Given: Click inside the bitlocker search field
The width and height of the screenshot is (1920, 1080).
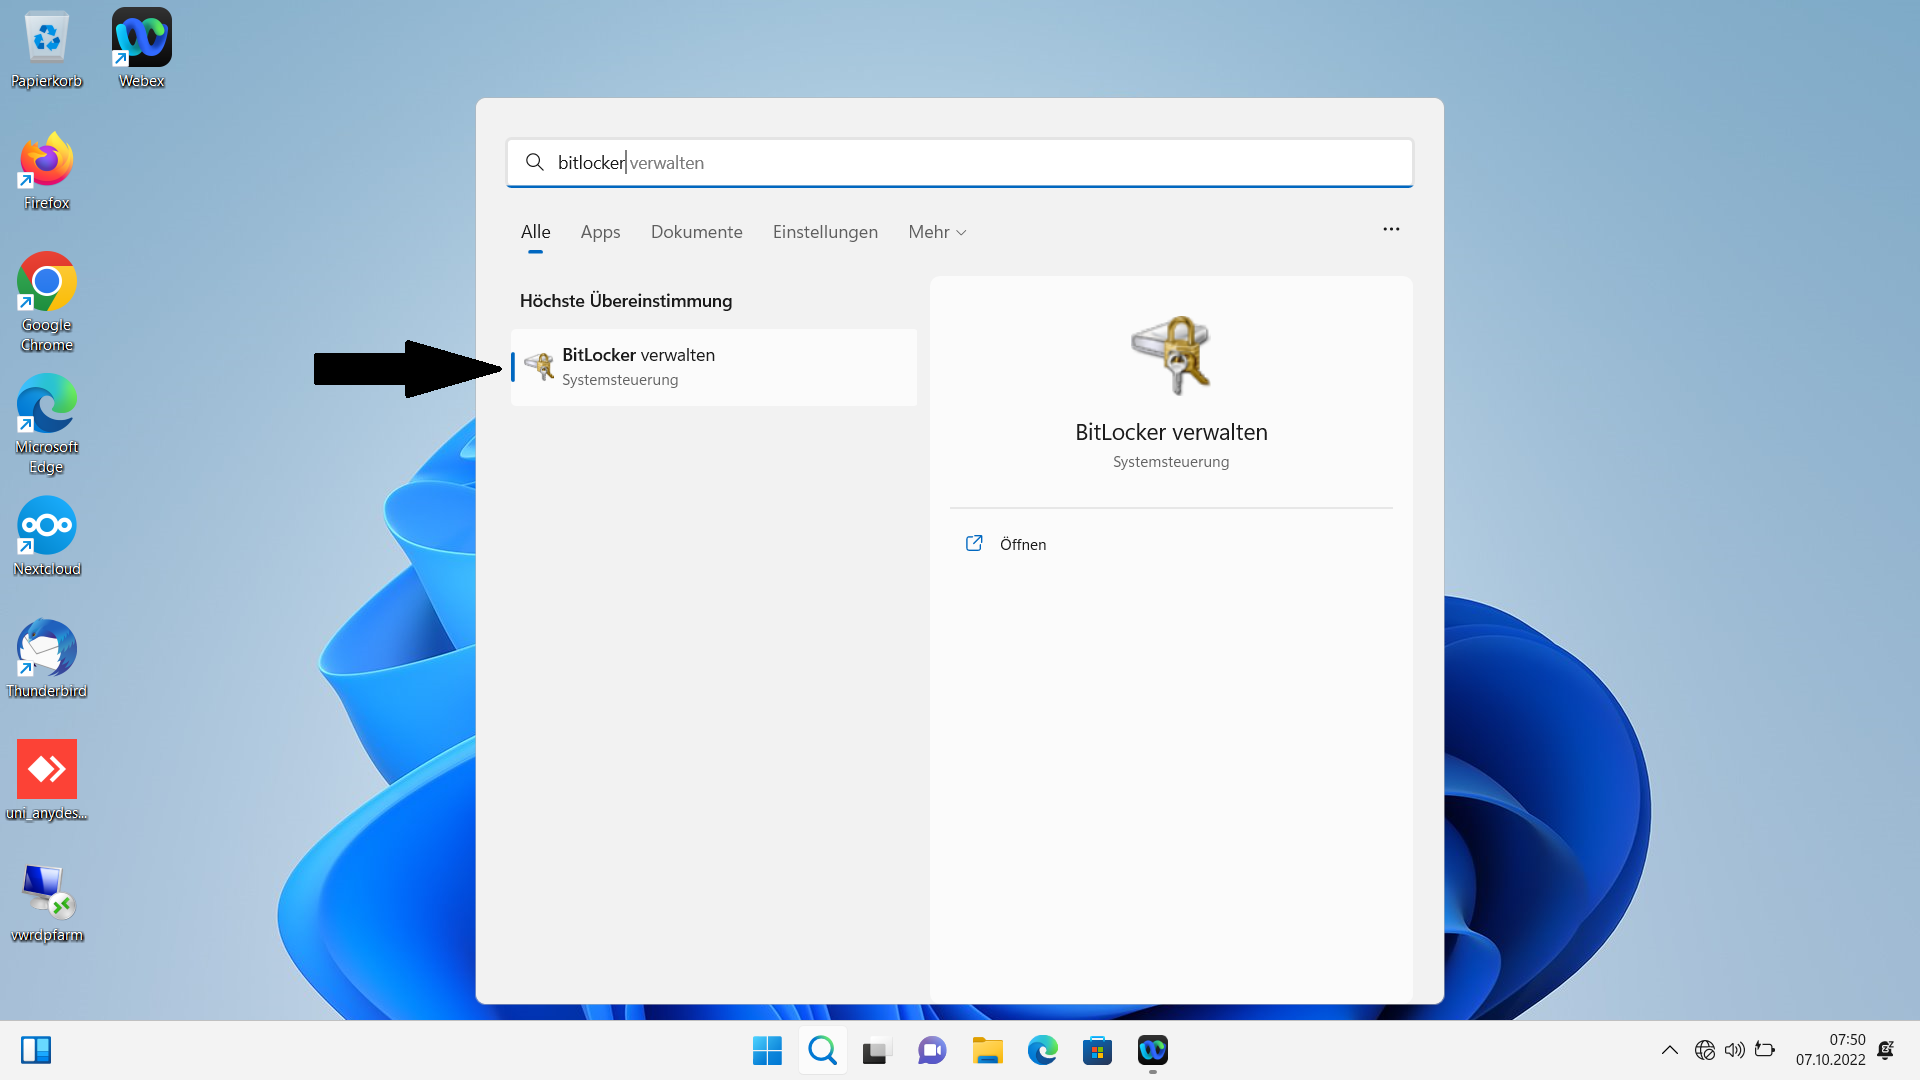Looking at the screenshot, I should tap(960, 163).
